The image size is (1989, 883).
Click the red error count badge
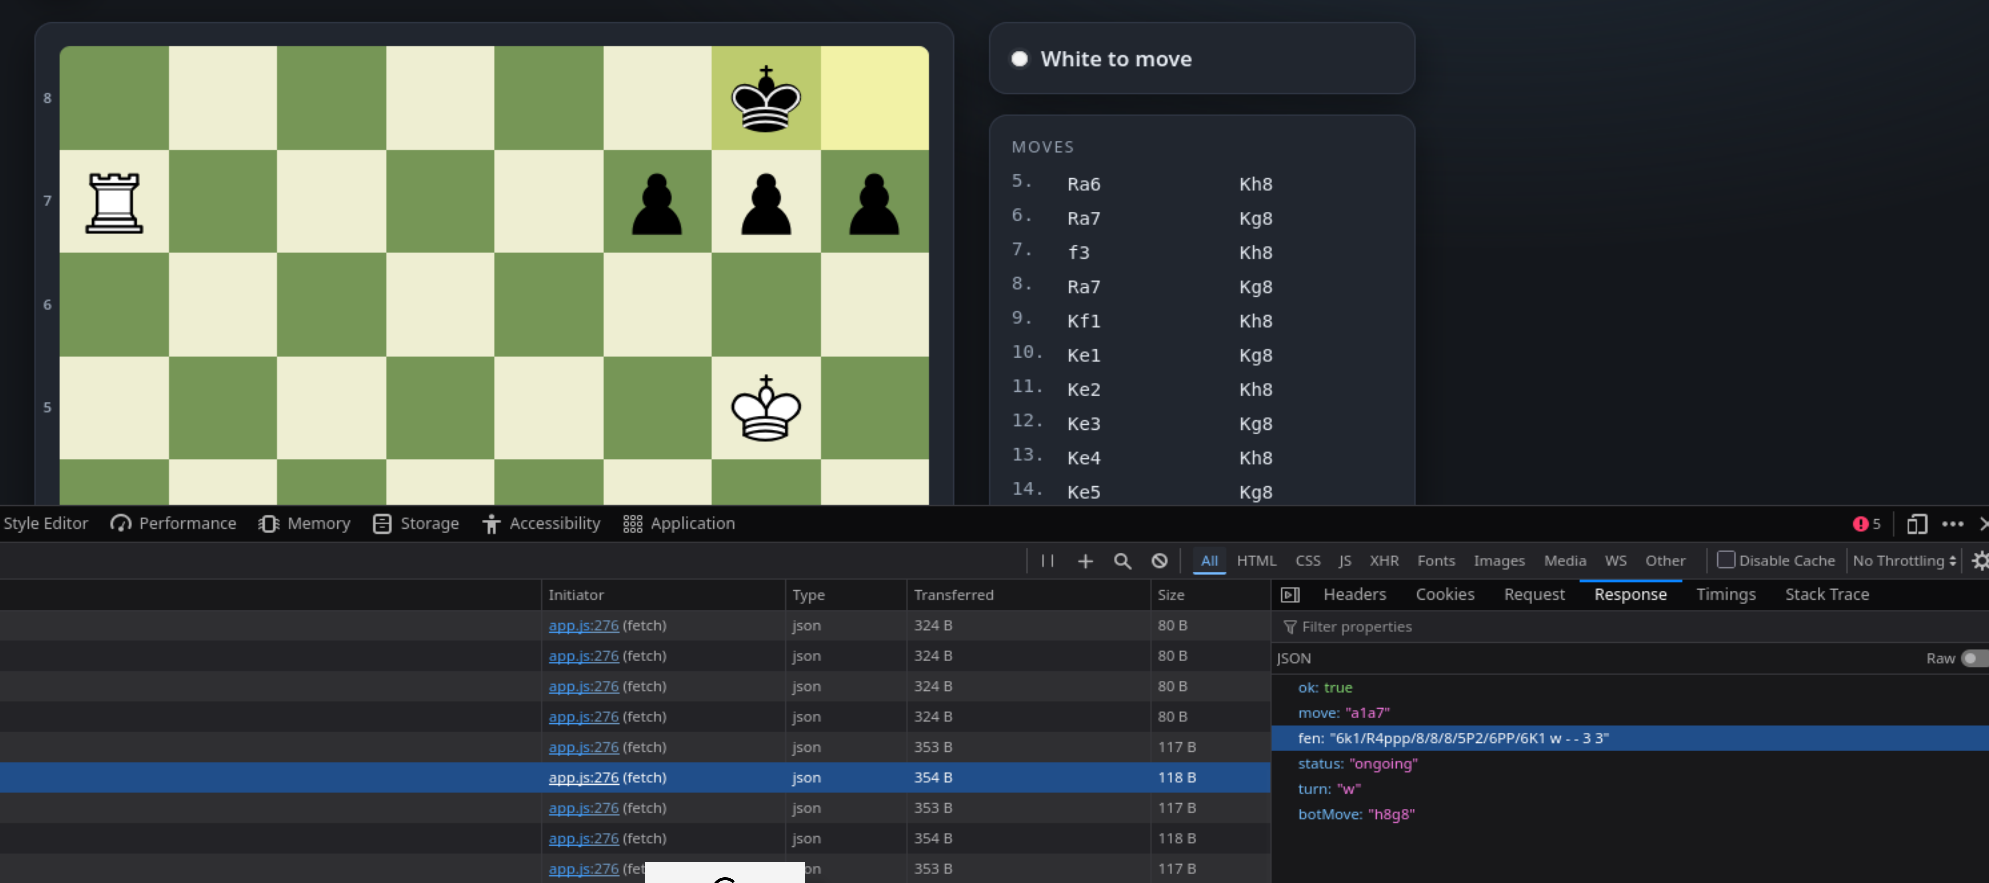1866,524
